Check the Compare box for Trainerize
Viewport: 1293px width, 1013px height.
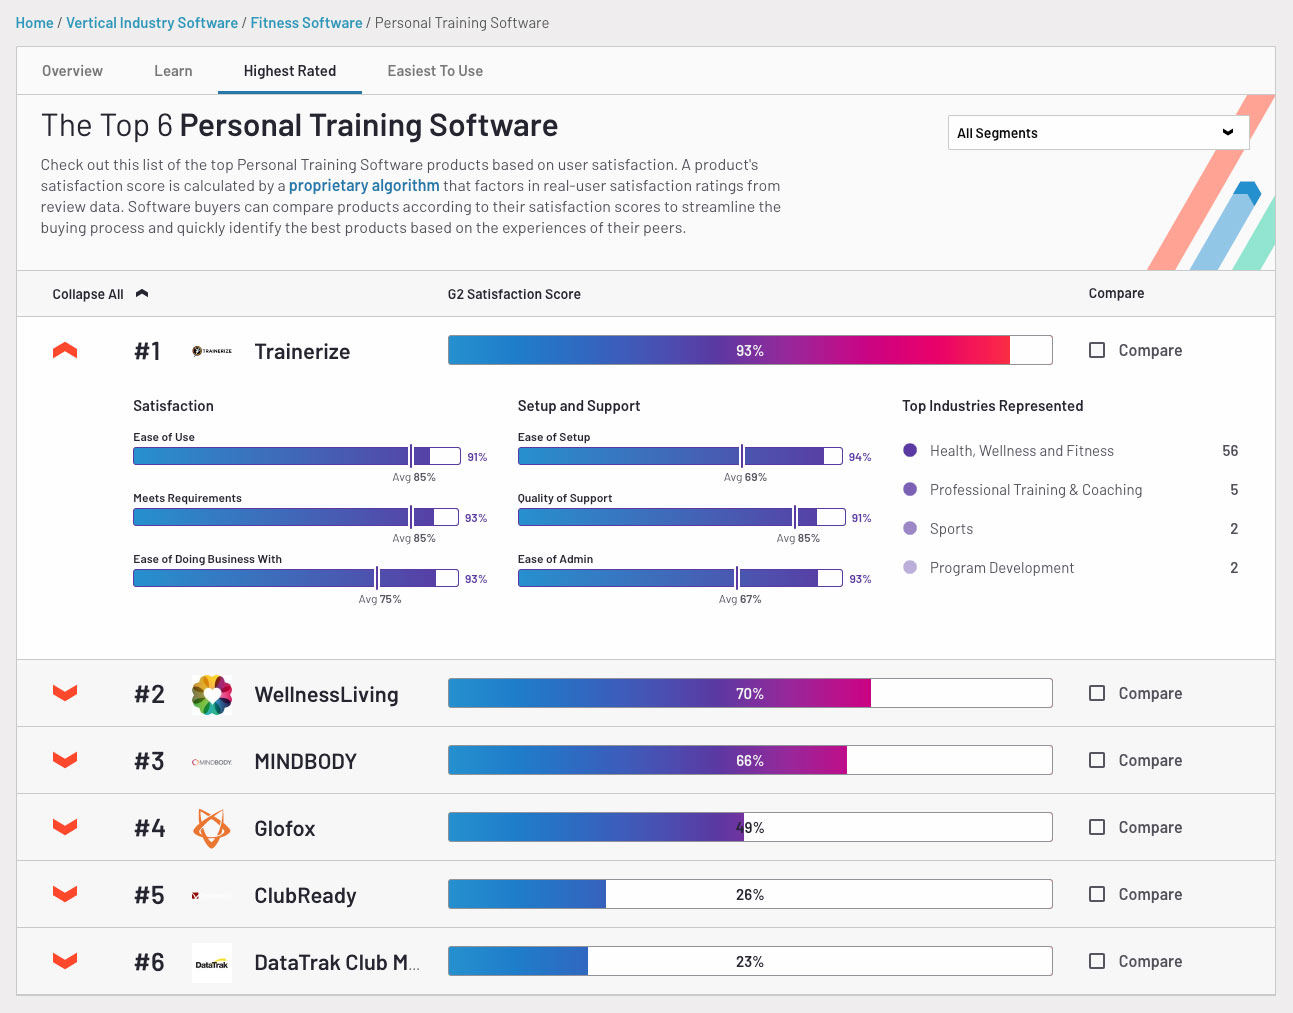tap(1097, 350)
